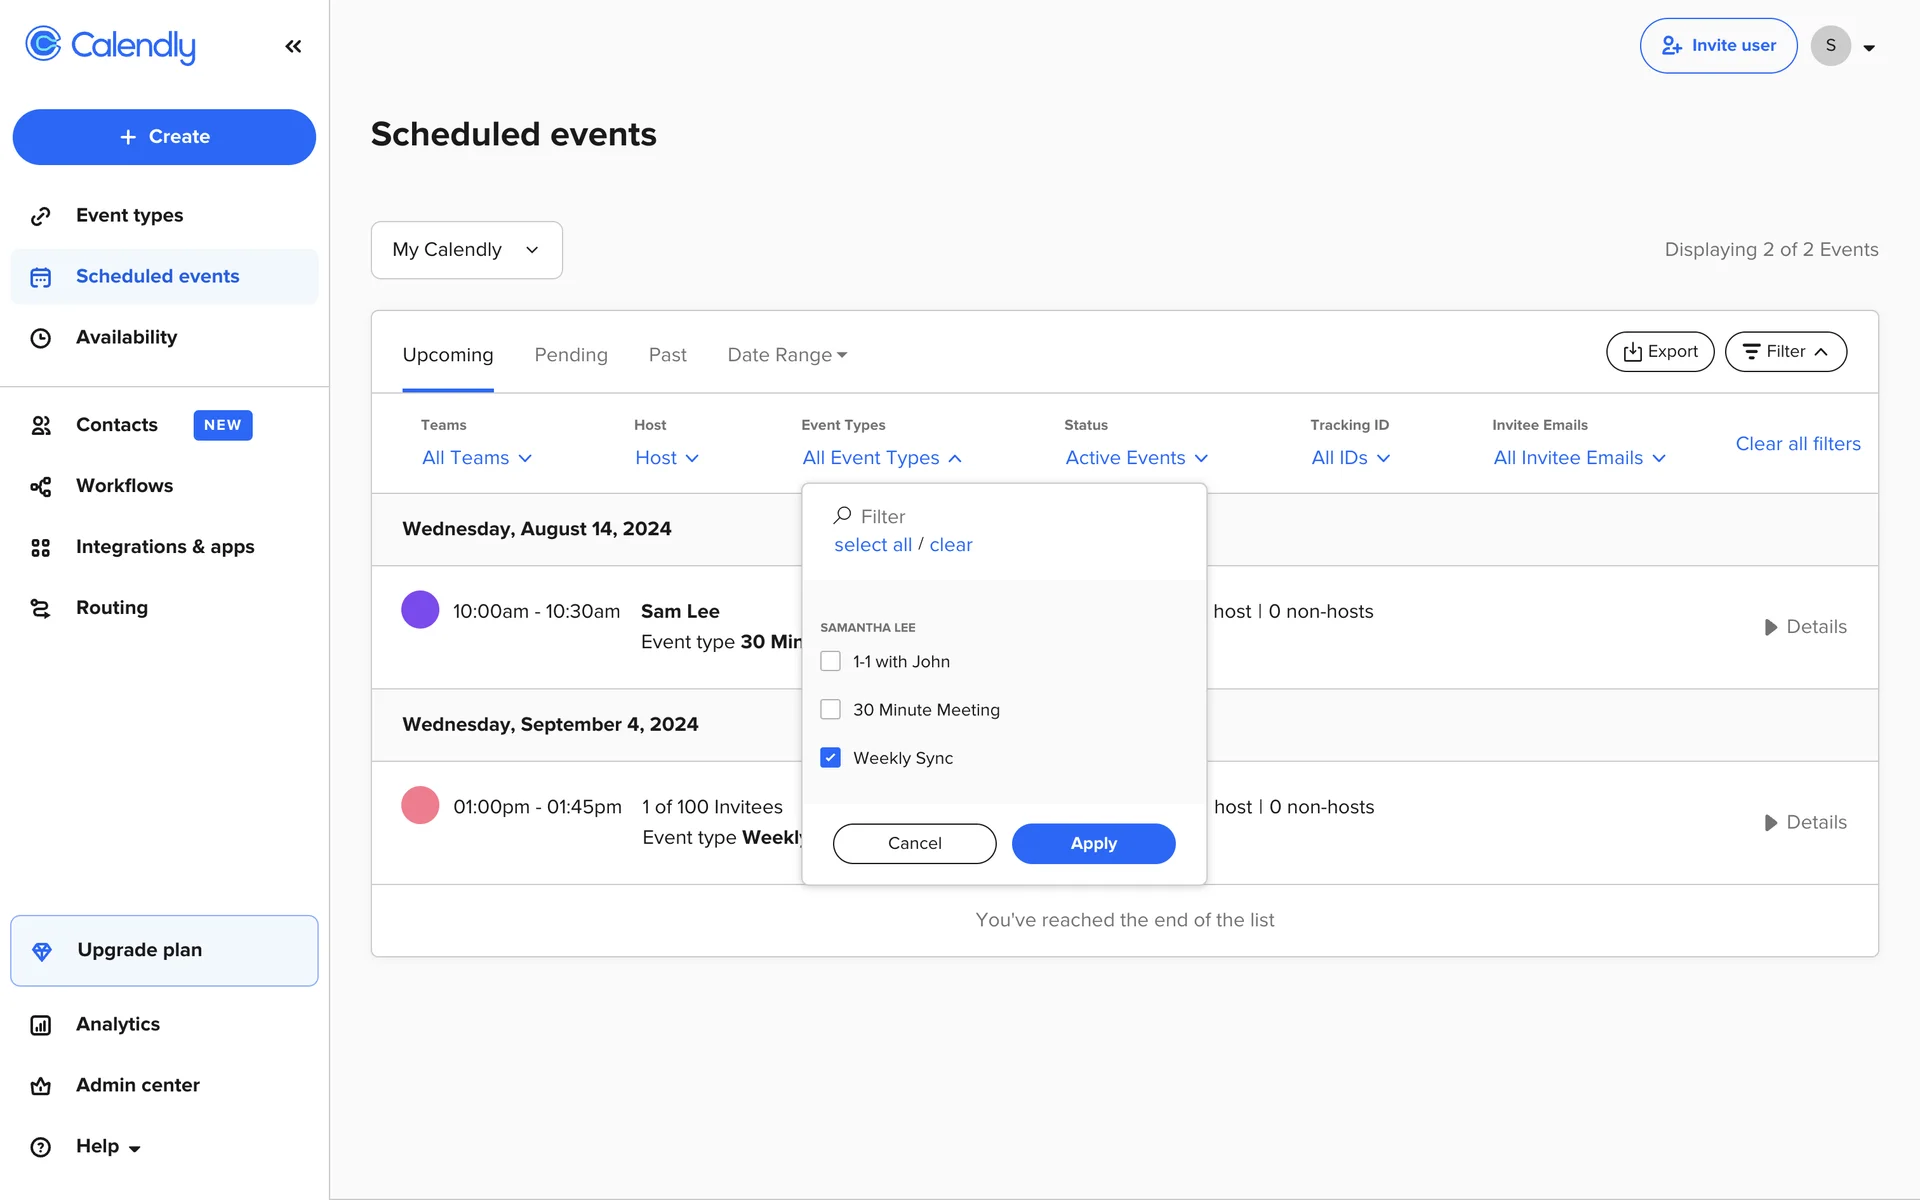This screenshot has height=1200, width=1920.
Task: Click the Workflows icon in sidebar
Action: [x=41, y=486]
